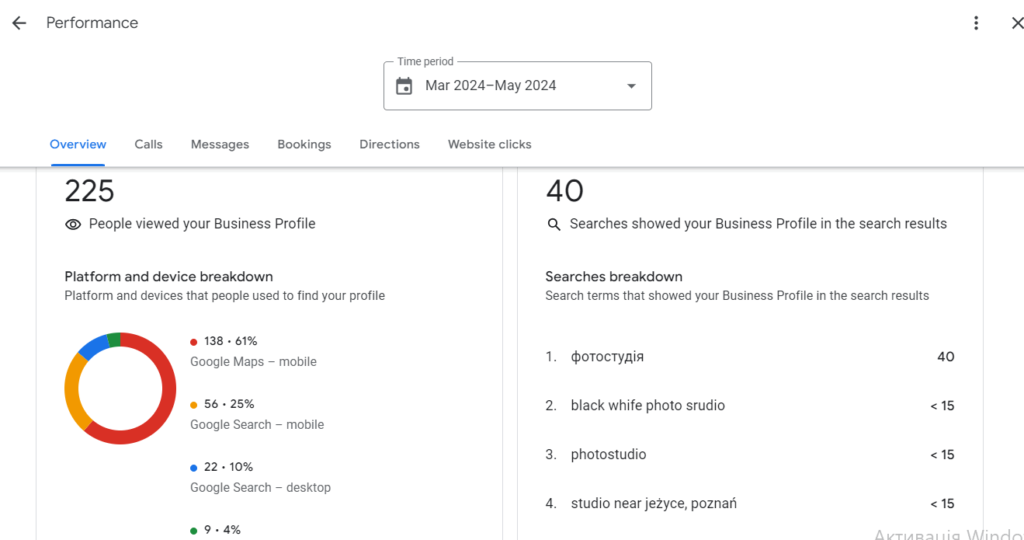The image size is (1024, 540).
Task: Click the calendar icon in the Time period field
Action: 404,86
